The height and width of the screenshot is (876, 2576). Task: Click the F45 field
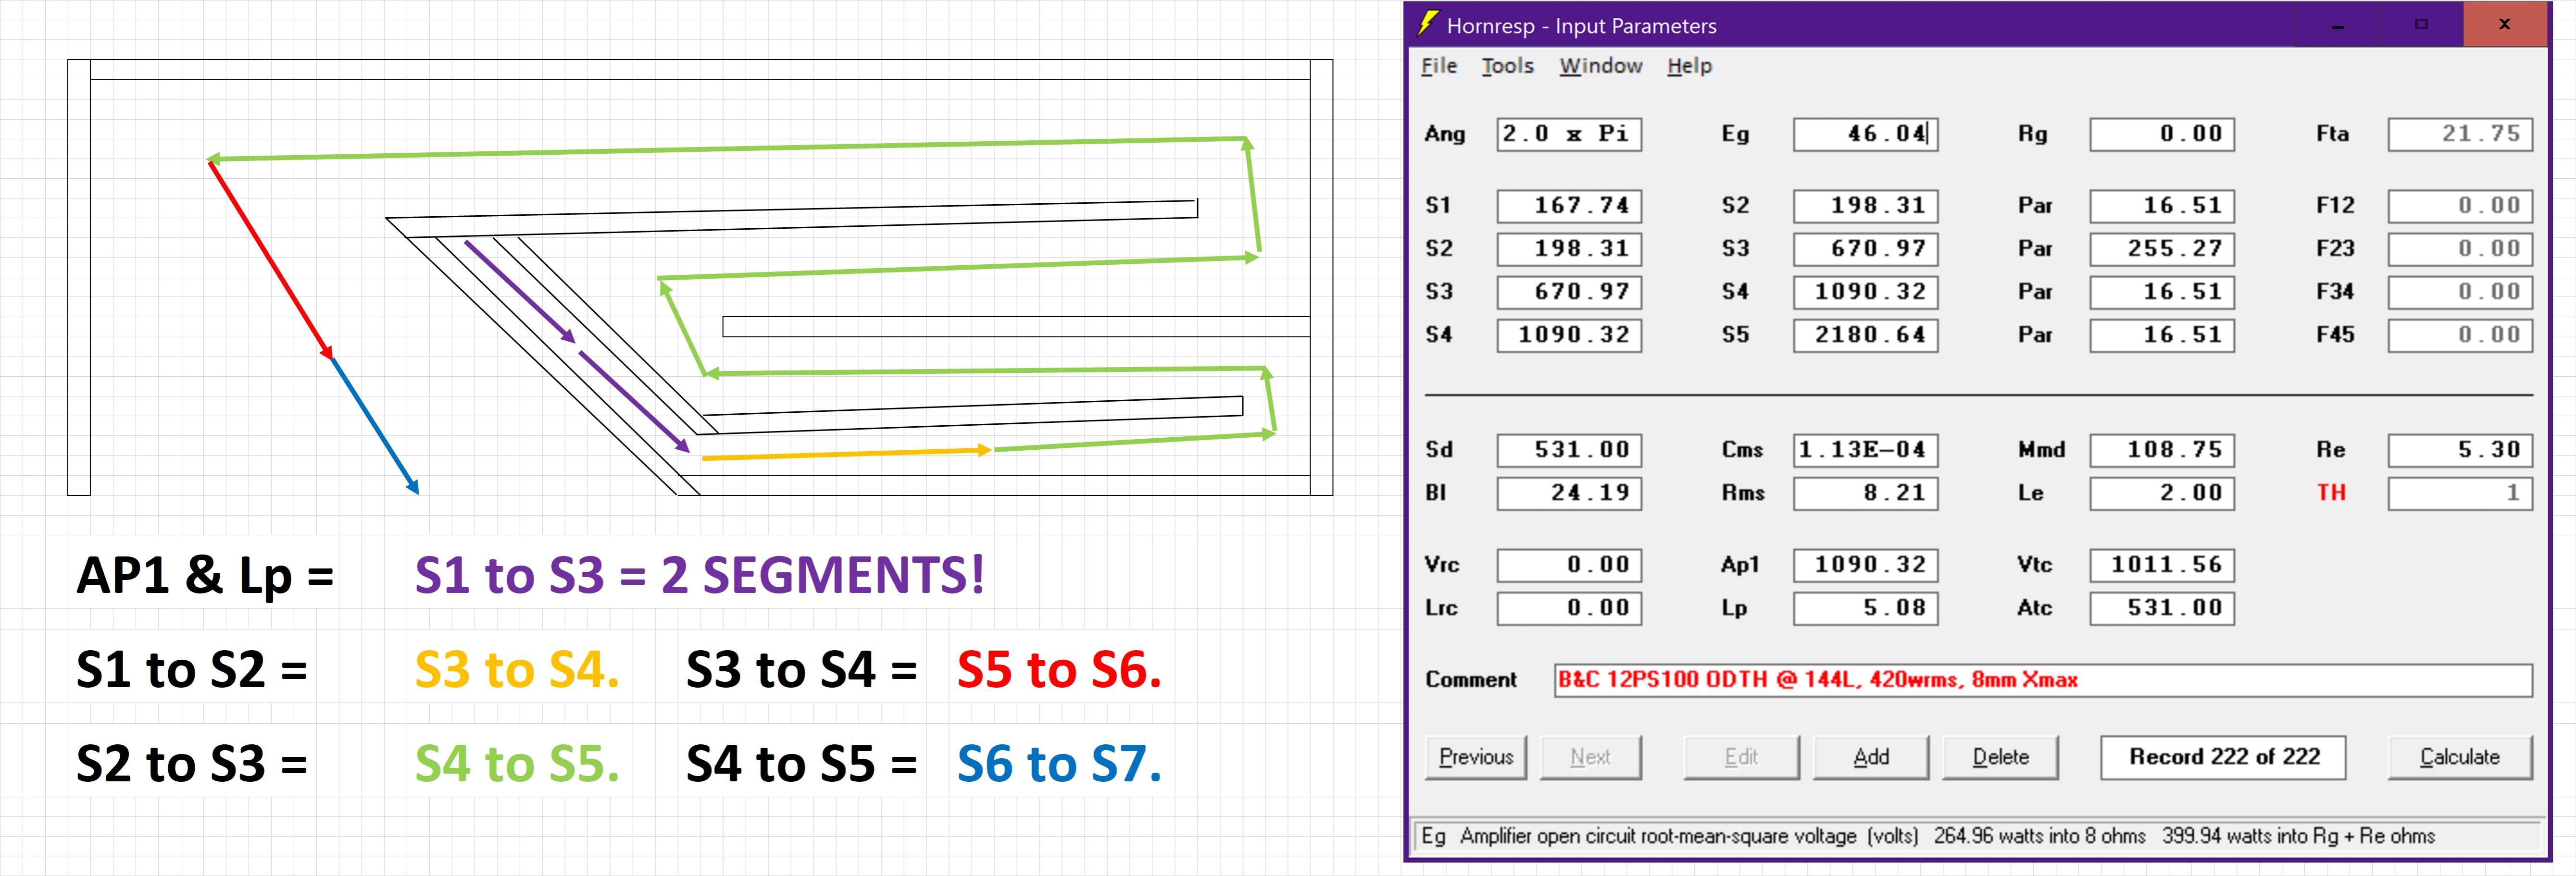tap(2460, 335)
